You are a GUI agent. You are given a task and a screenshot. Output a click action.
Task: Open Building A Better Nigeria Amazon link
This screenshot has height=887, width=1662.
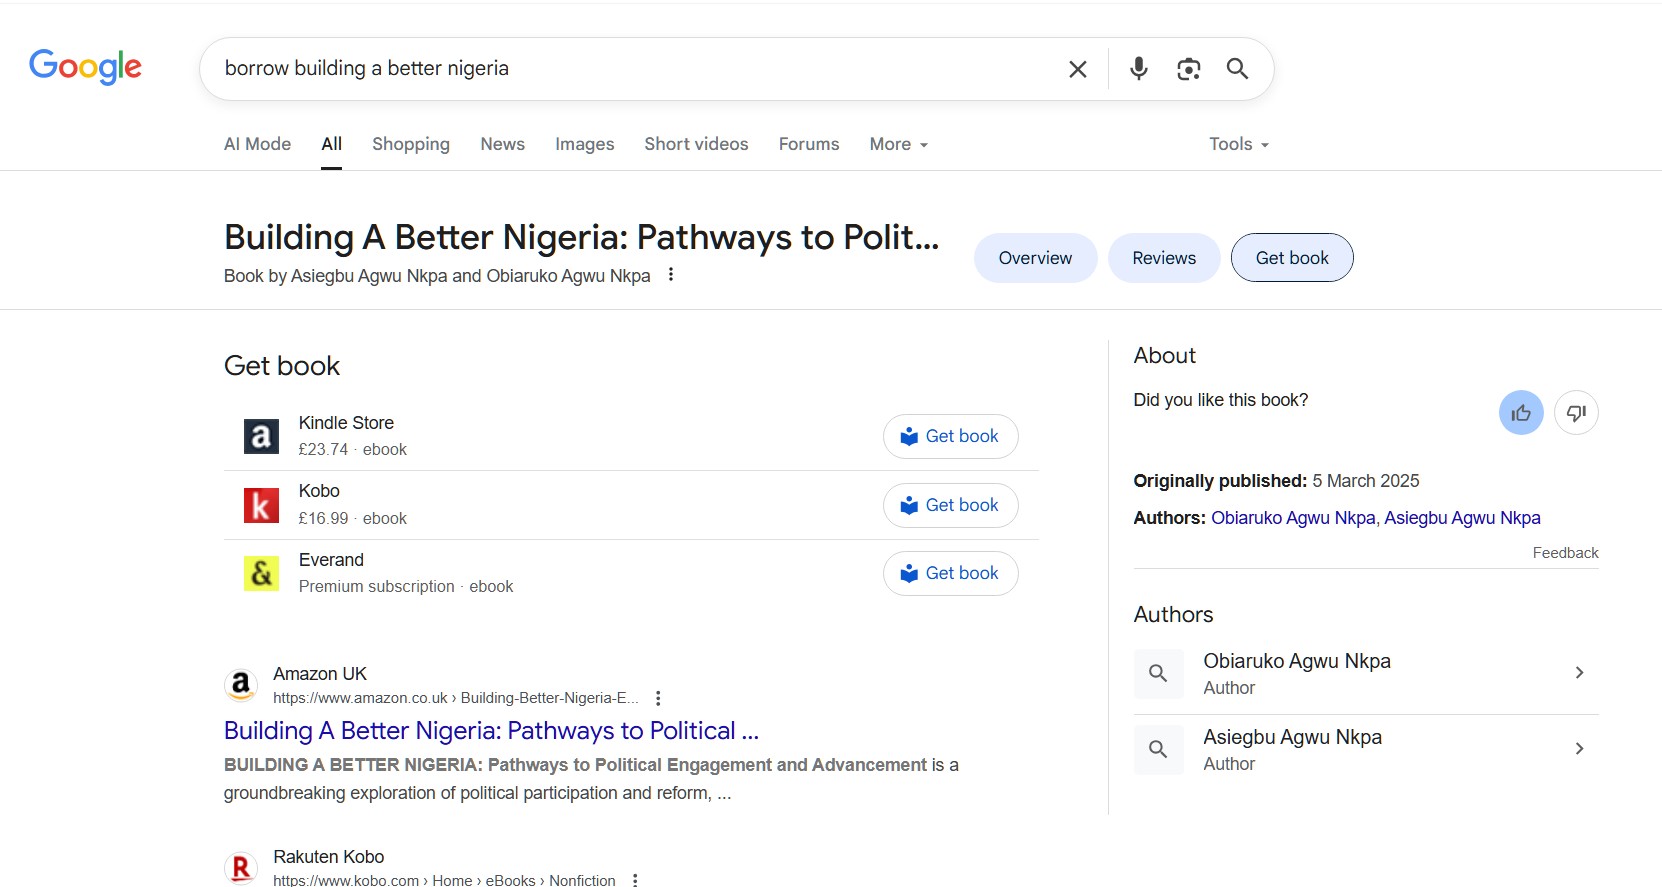coord(490,731)
